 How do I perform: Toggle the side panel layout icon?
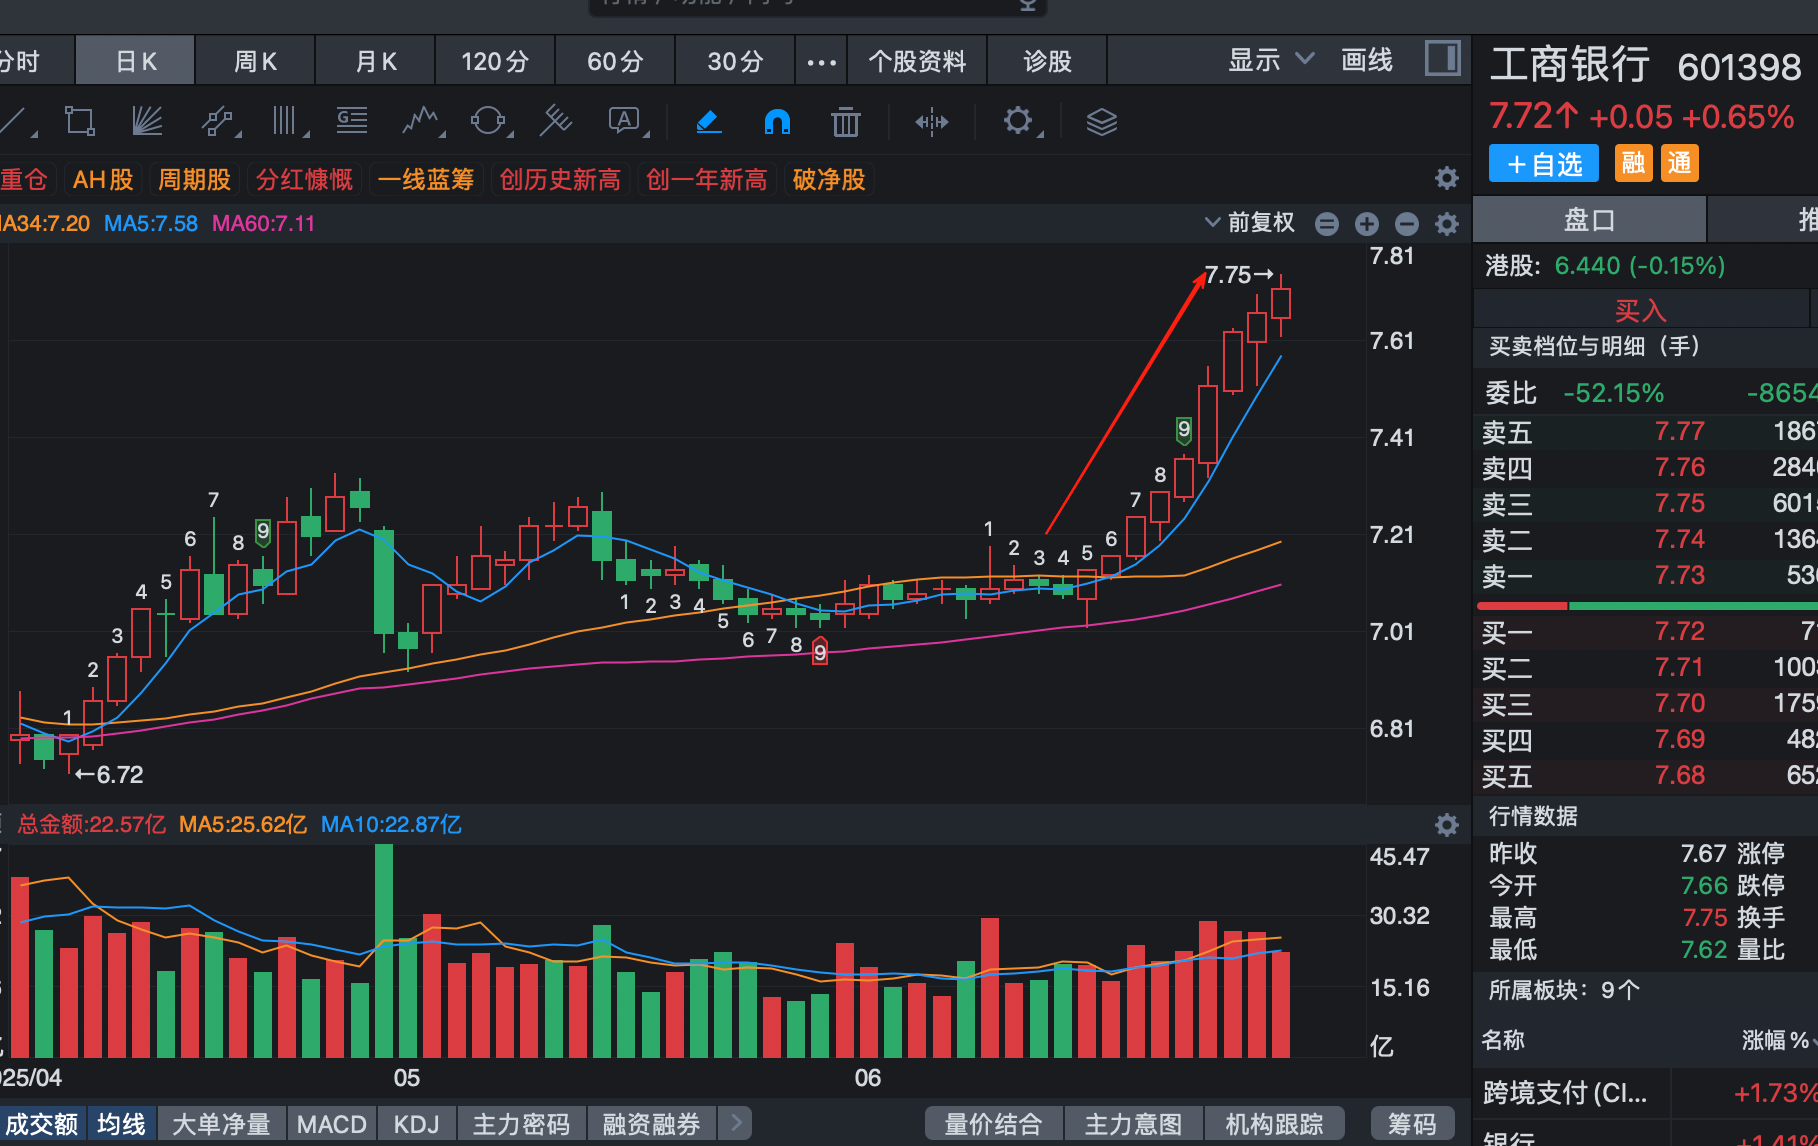(1443, 58)
